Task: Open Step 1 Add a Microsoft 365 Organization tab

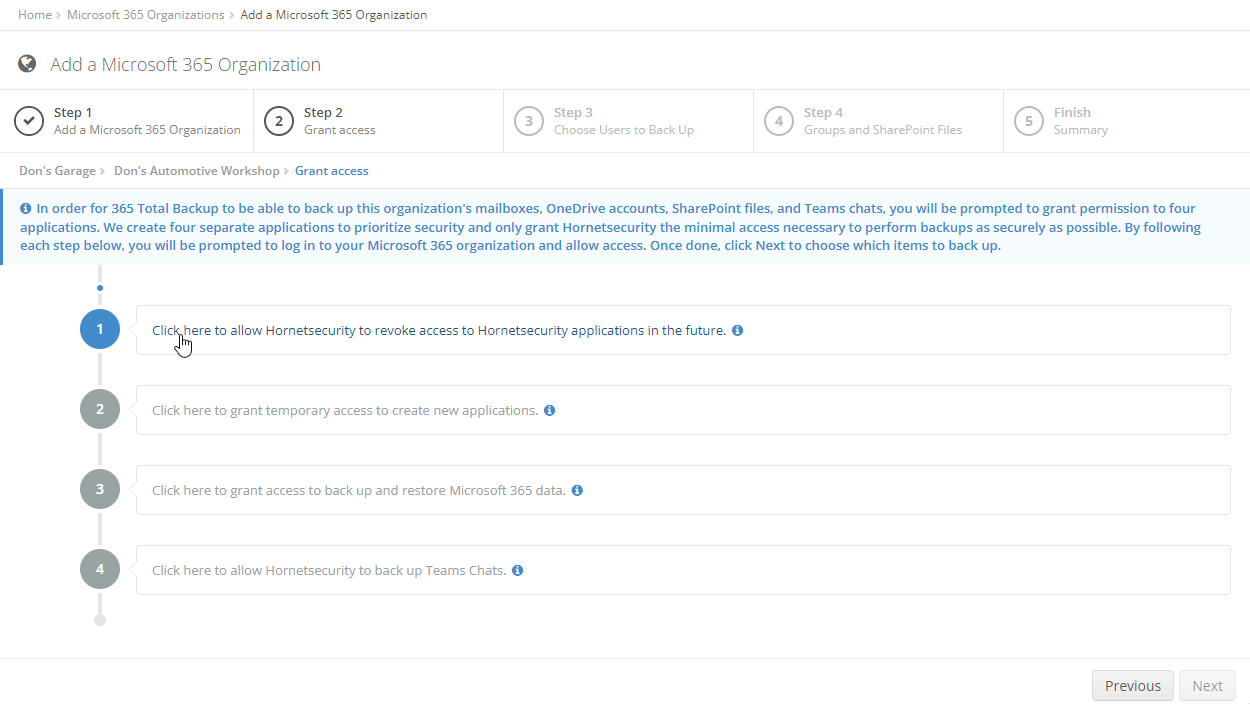Action: 127,121
